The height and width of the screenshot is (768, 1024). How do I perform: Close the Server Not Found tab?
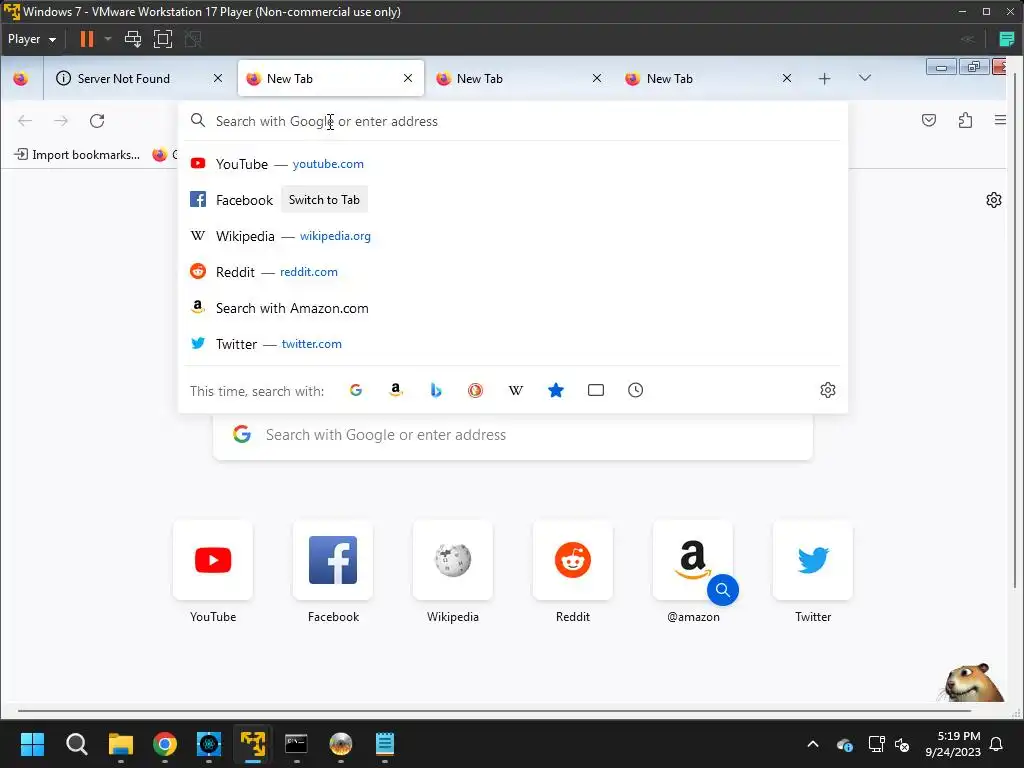click(218, 78)
